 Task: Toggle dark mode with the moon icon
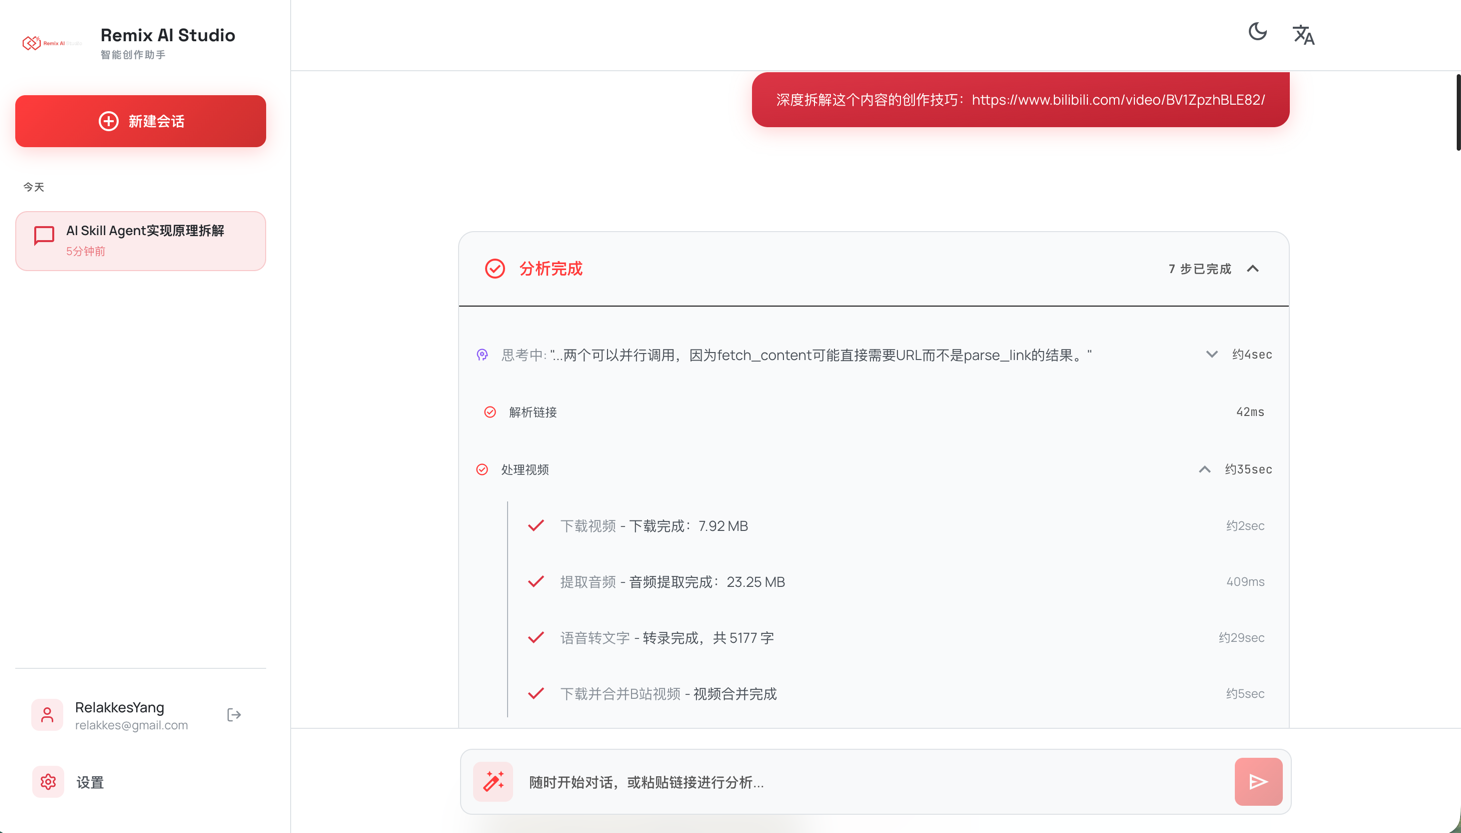click(x=1257, y=32)
